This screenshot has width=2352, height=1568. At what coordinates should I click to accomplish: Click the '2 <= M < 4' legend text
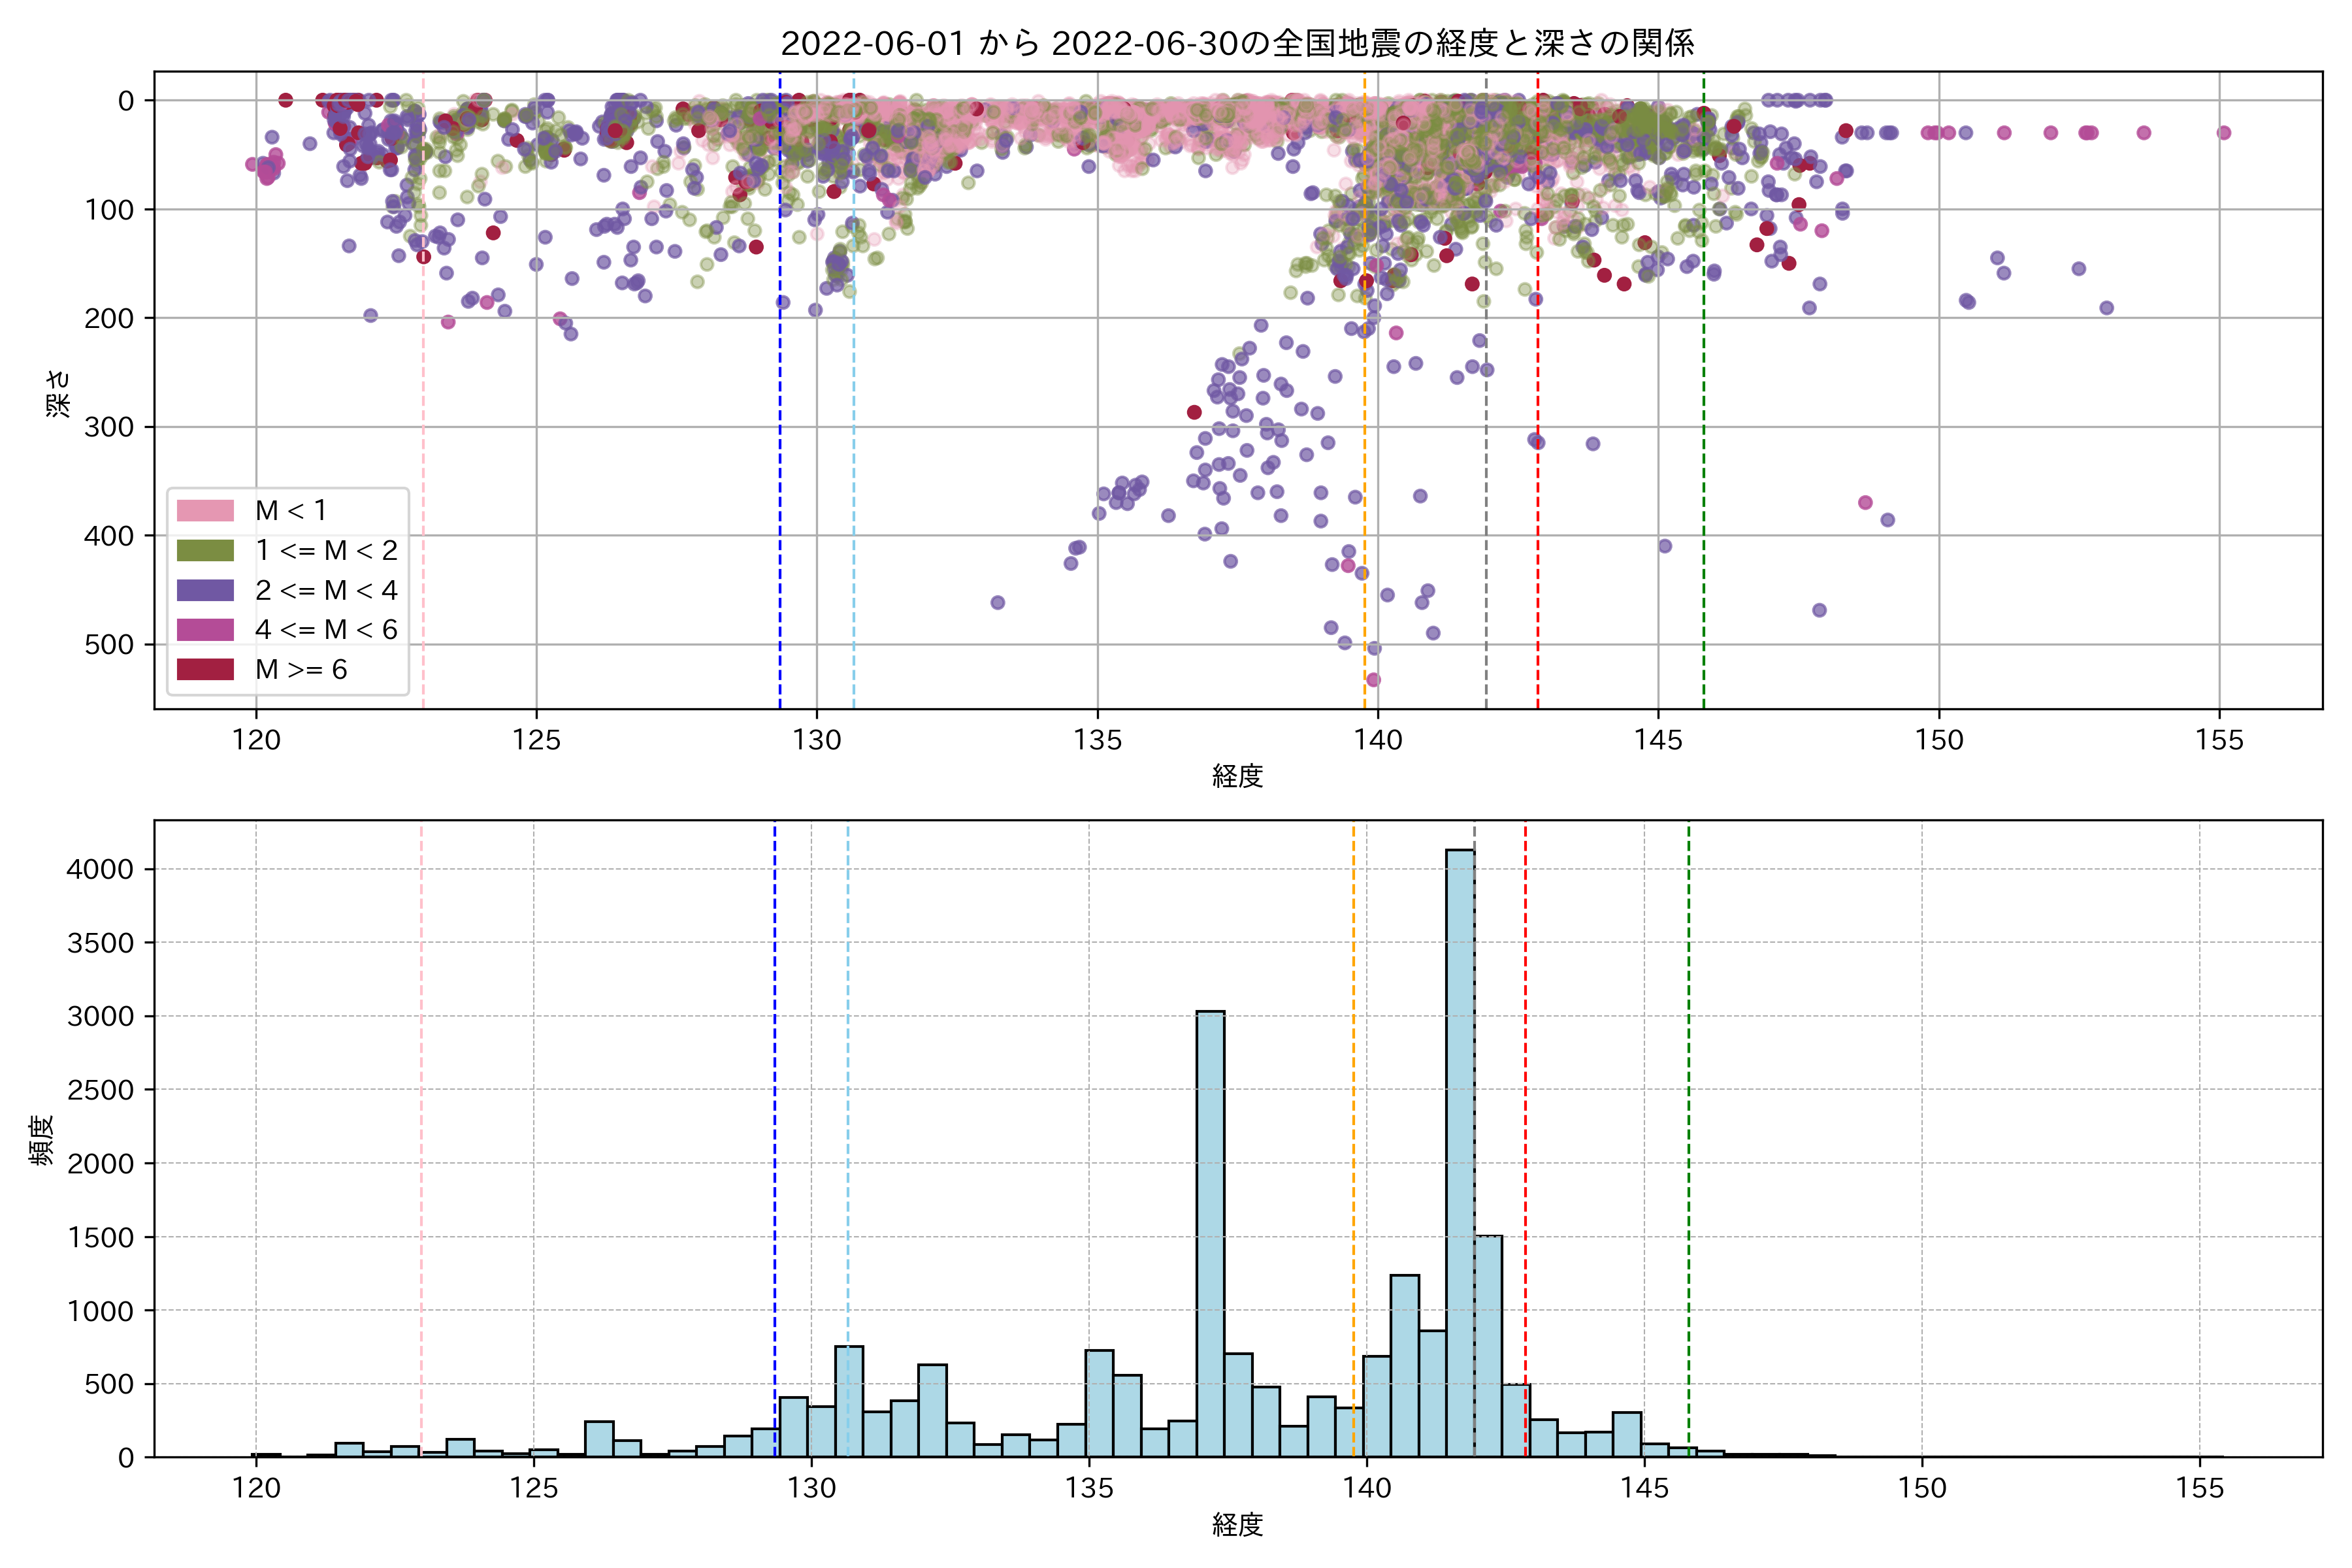326,590
